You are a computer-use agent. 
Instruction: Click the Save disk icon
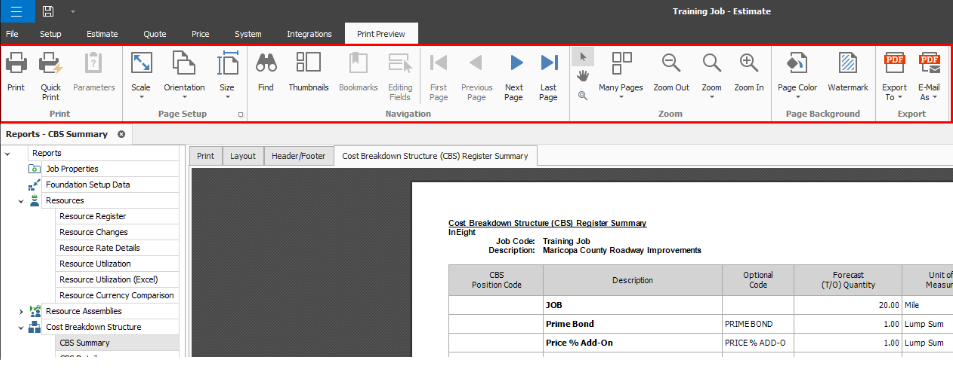(49, 11)
